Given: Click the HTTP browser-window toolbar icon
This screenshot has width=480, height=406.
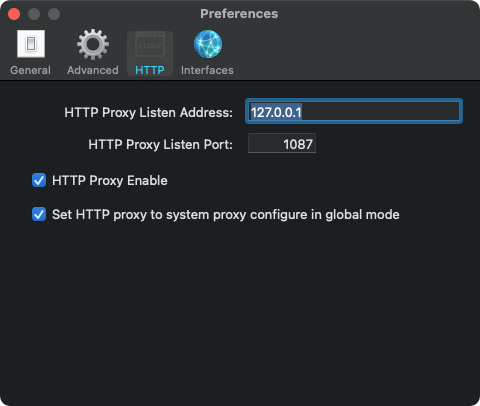Looking at the screenshot, I should [x=150, y=44].
